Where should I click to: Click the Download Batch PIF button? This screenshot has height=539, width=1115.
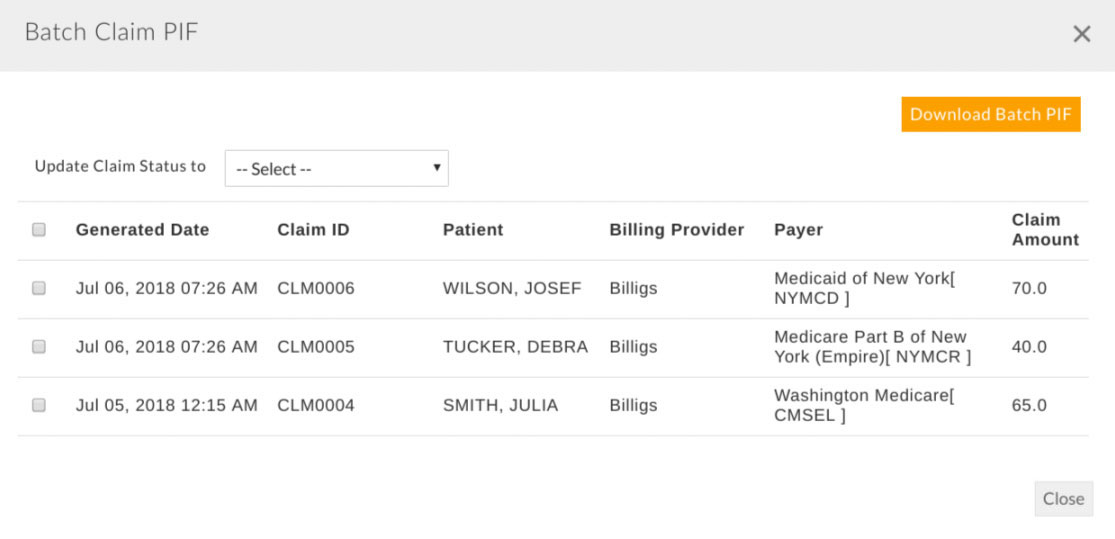pos(990,114)
